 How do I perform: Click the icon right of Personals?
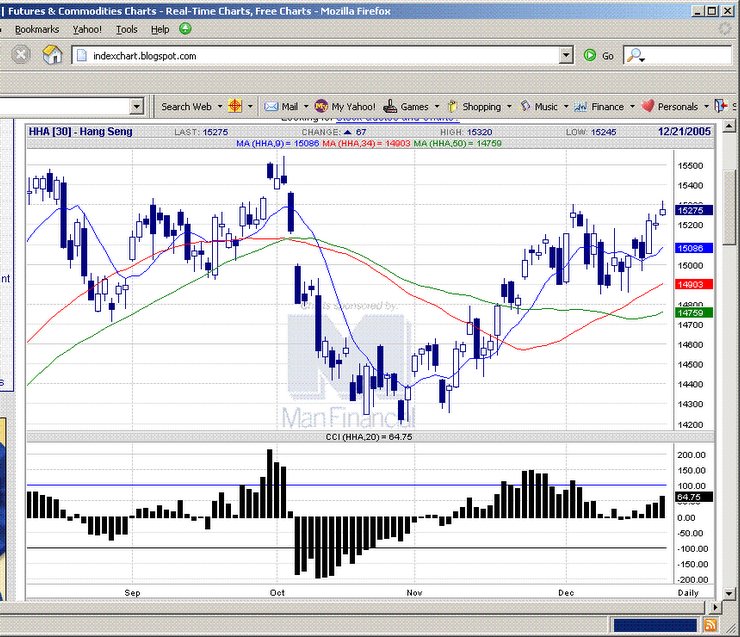[x=721, y=106]
